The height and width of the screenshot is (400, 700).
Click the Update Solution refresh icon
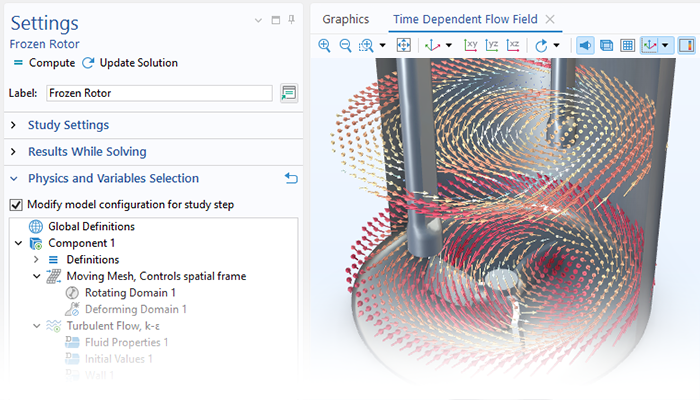(88, 63)
